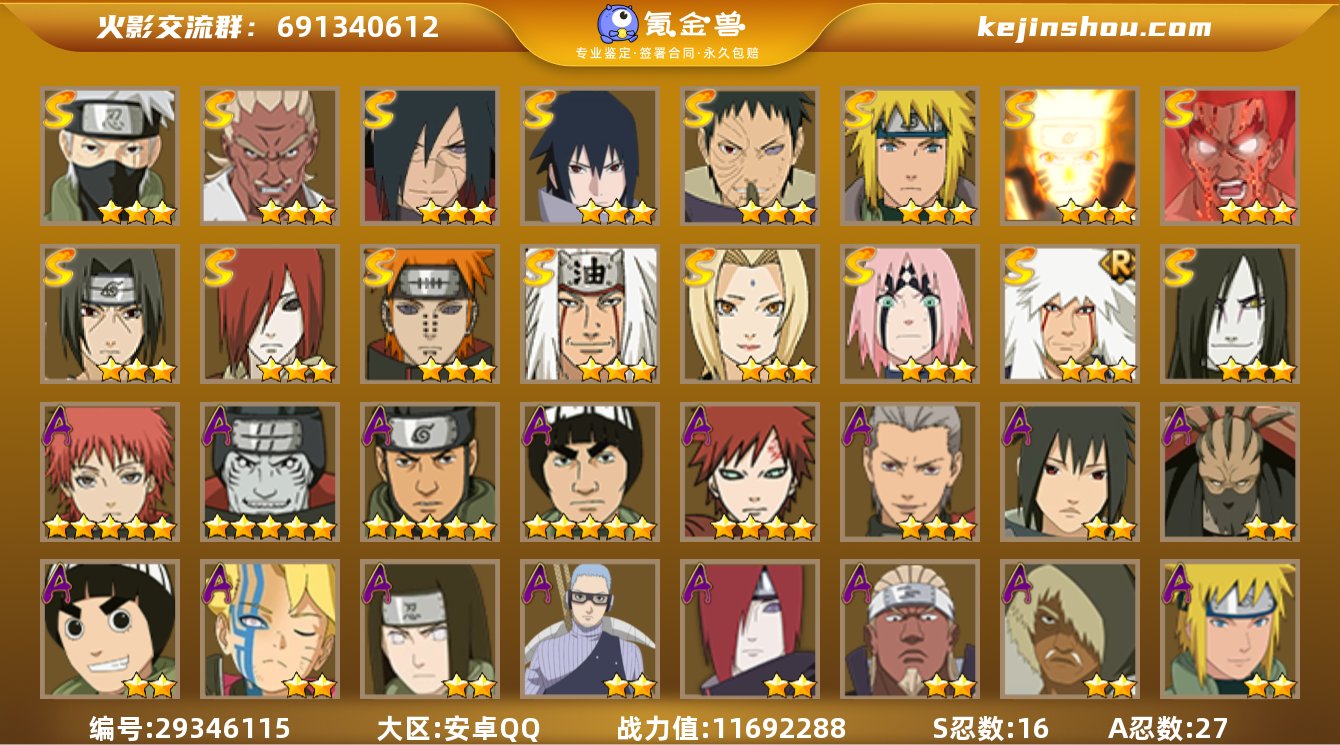Select bowl-cut Rock Lee grinning portrait
1340x745 pixels.
(109, 629)
